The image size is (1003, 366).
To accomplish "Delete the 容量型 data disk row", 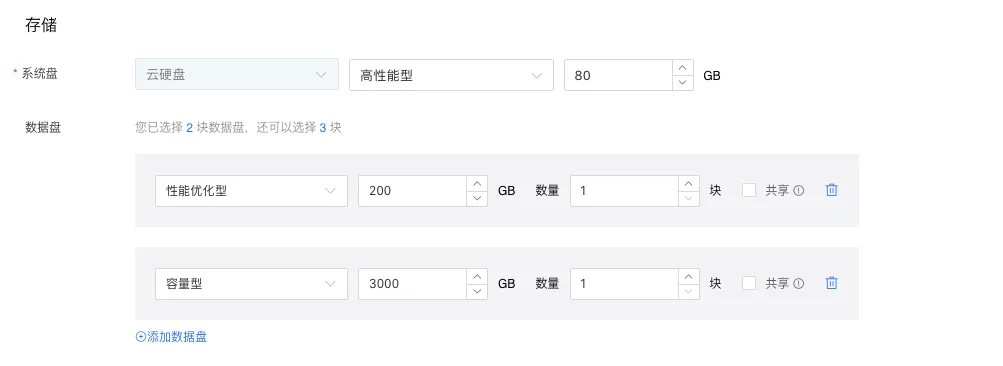I will tap(831, 283).
